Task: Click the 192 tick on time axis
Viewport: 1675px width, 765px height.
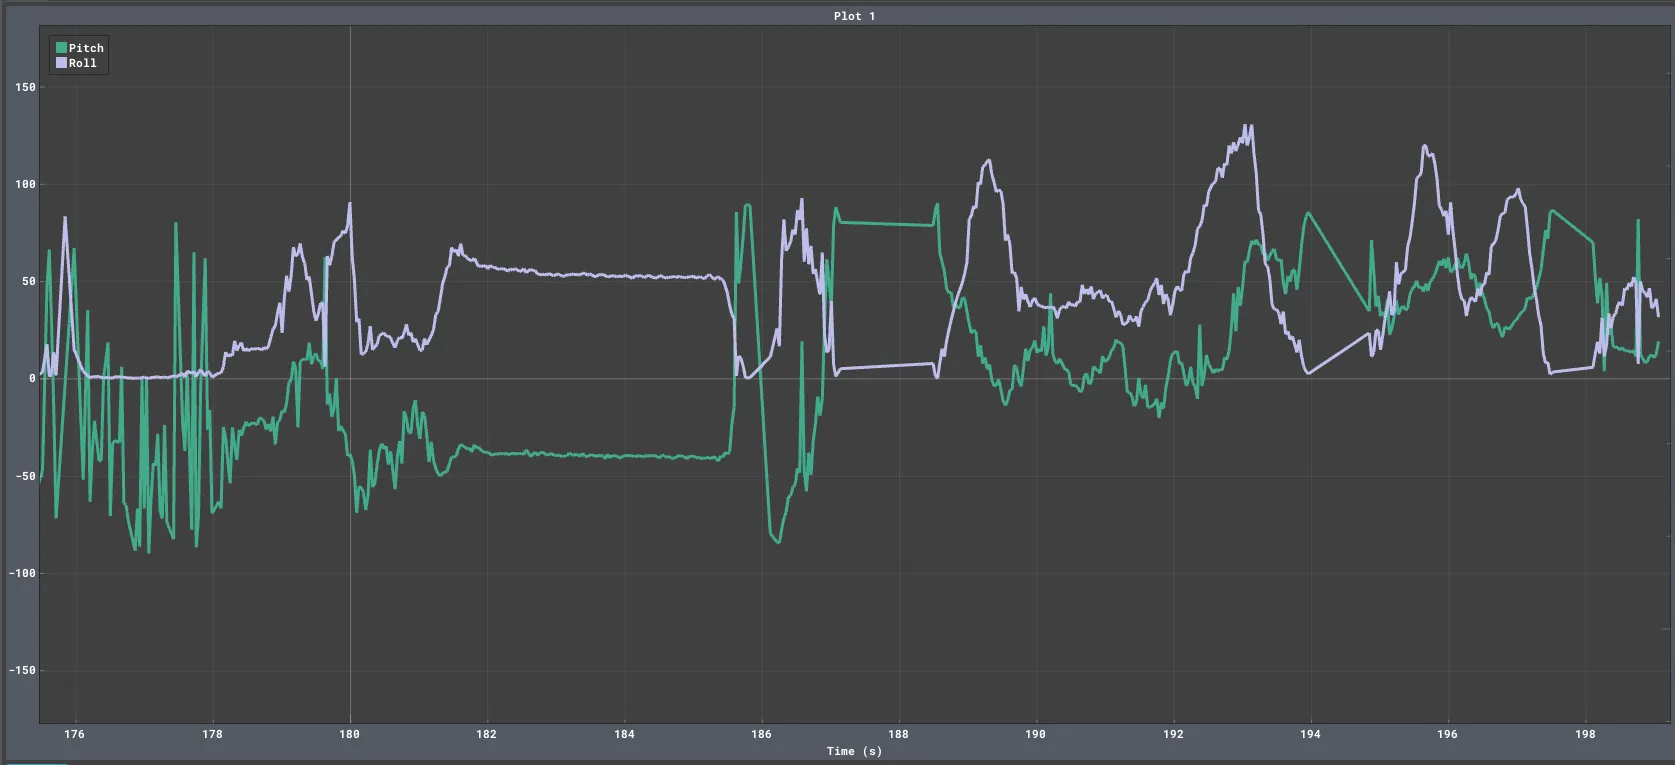Action: click(1173, 734)
